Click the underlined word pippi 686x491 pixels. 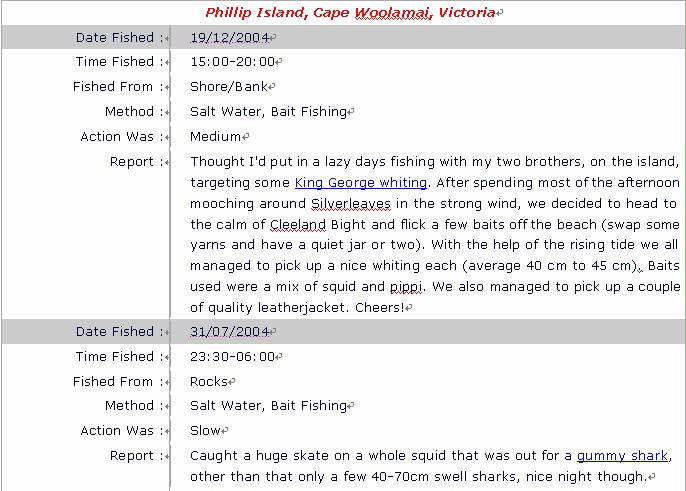[x=406, y=287]
